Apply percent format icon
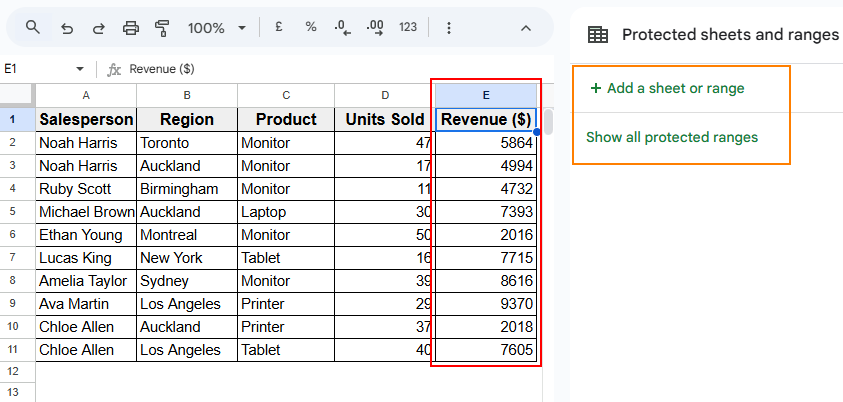The height and width of the screenshot is (402, 843). [311, 28]
